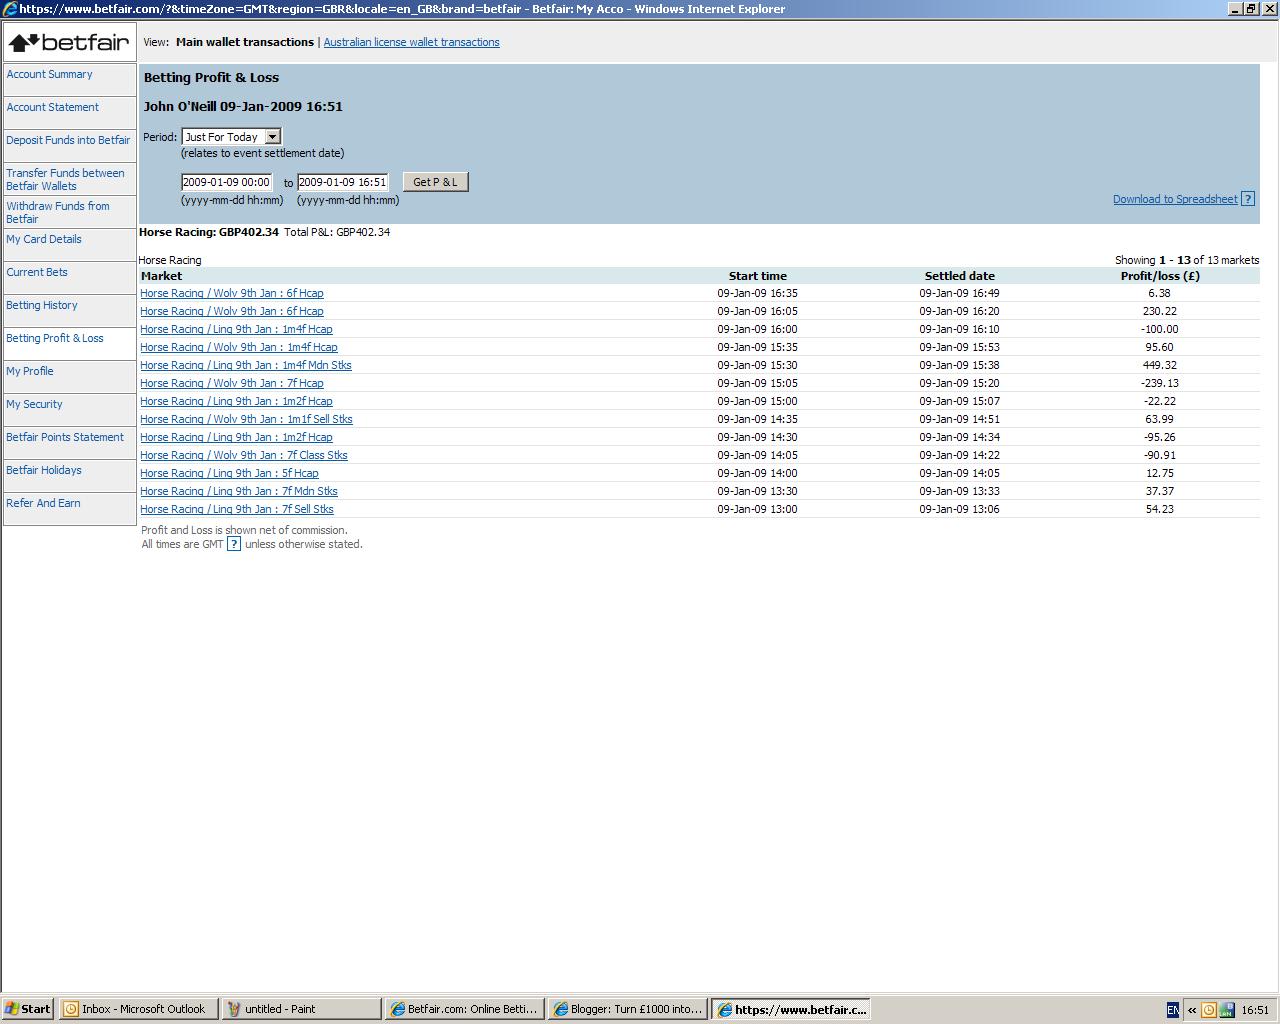Click the language indicator in system tray
Viewport: 1280px width, 1024px height.
tap(1173, 1010)
